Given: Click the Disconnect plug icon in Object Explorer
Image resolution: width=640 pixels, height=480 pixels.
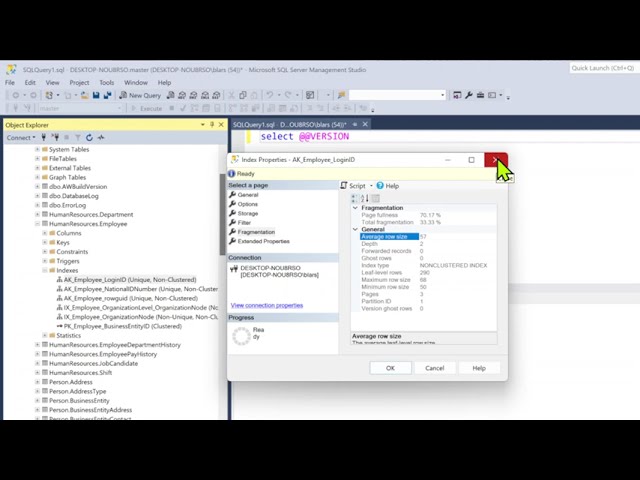Looking at the screenshot, I should 55,138.
